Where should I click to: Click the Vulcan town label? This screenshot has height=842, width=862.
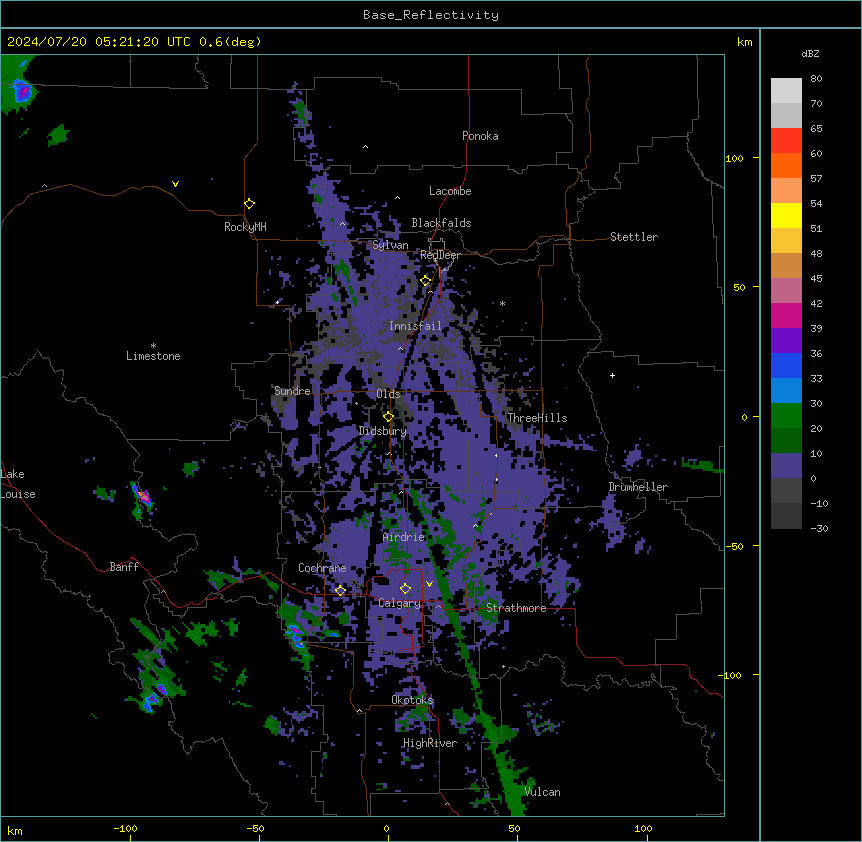pyautogui.click(x=543, y=792)
